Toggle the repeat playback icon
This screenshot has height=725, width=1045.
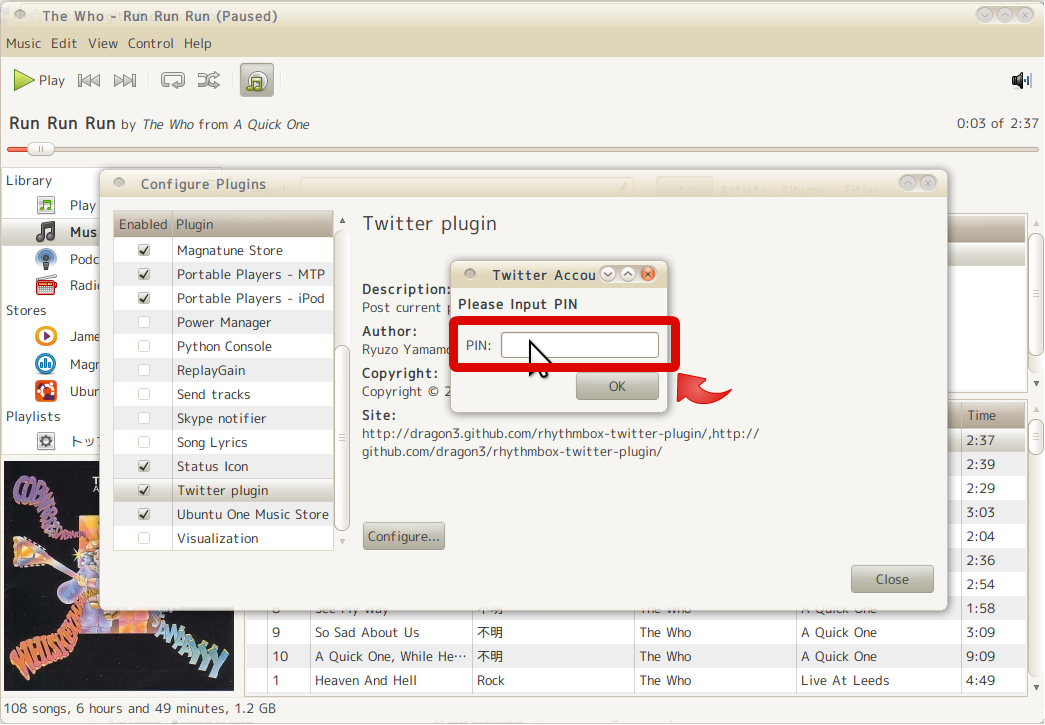coord(173,81)
